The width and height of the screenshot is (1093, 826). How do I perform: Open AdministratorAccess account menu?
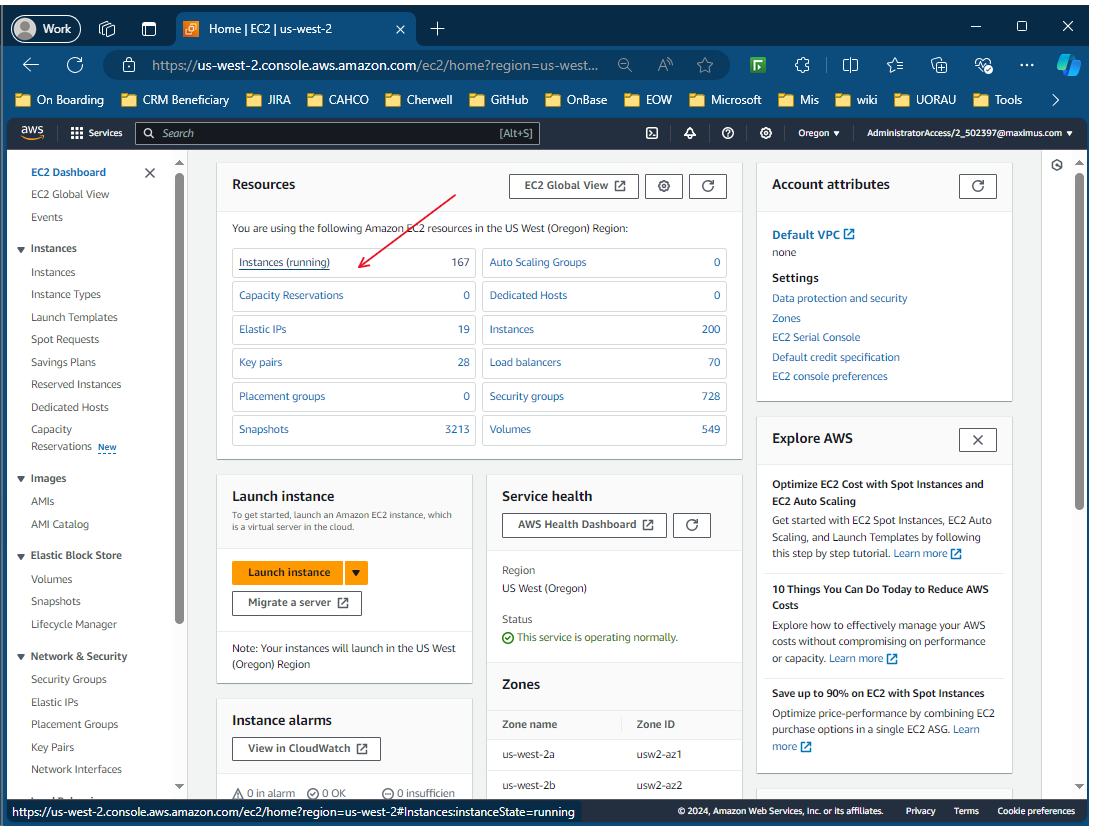(969, 133)
